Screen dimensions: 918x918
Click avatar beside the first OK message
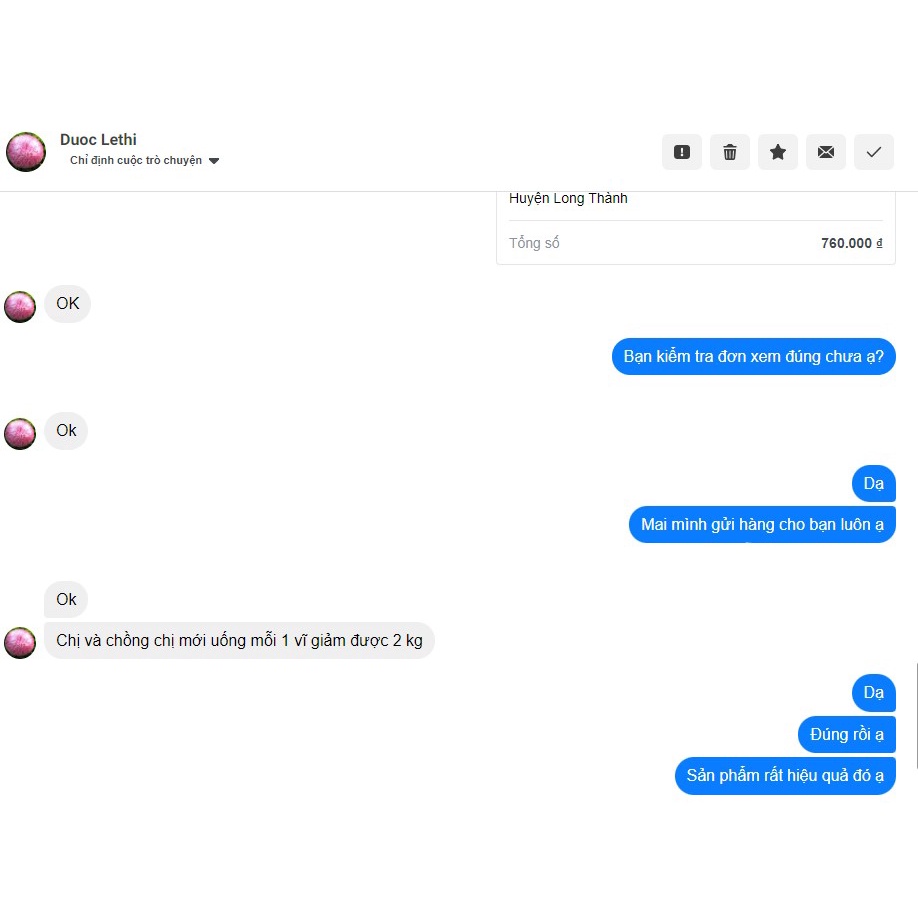pos(20,307)
